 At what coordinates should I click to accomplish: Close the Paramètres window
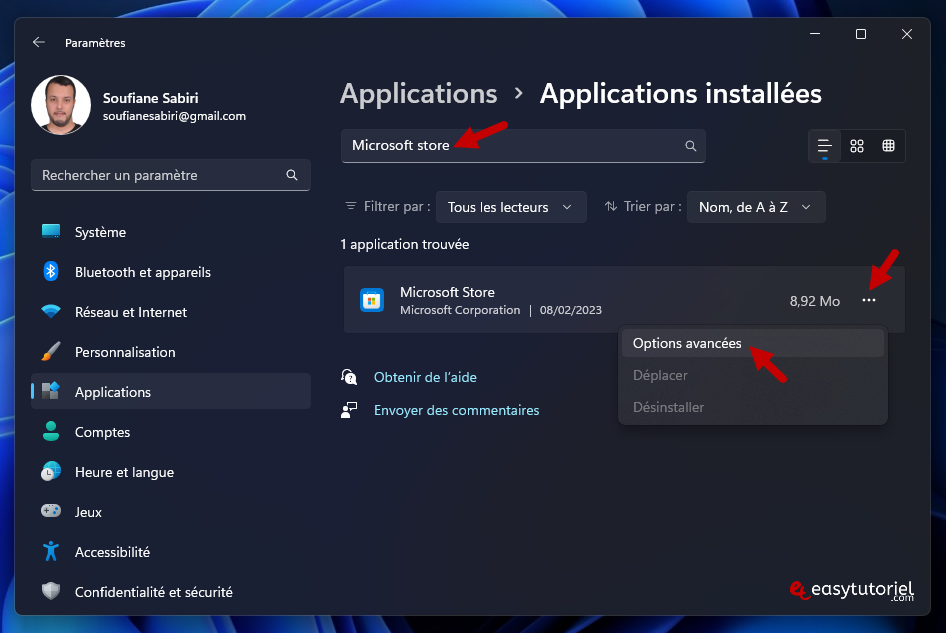coord(907,34)
